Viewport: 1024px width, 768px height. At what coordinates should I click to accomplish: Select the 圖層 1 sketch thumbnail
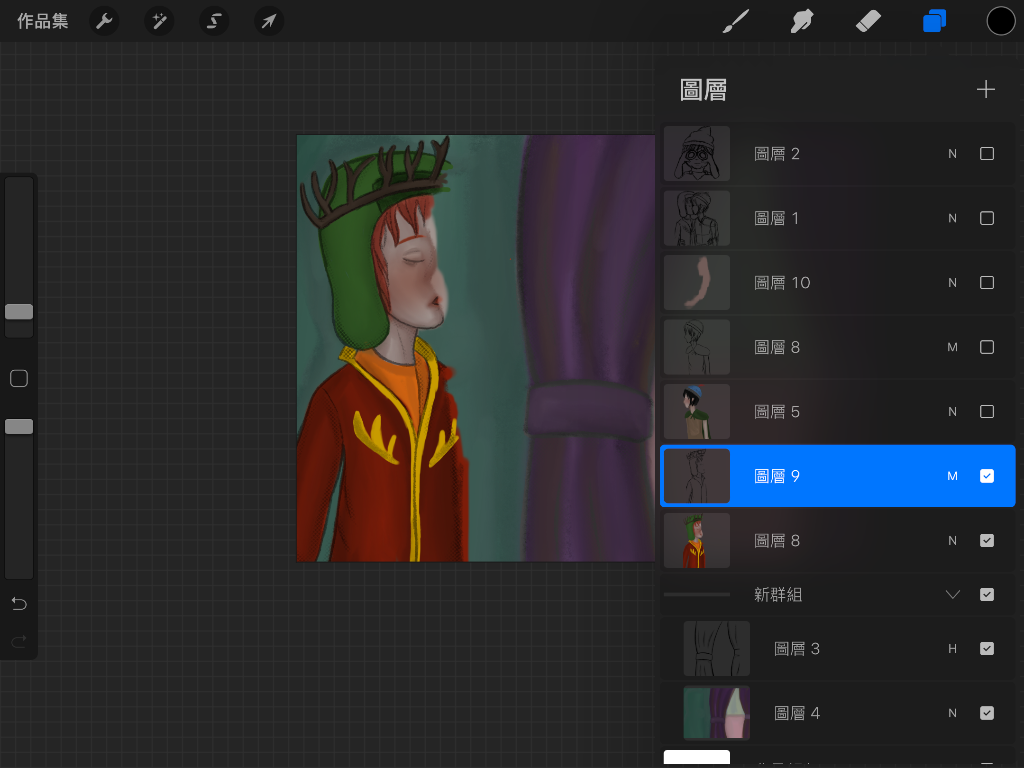pyautogui.click(x=697, y=218)
